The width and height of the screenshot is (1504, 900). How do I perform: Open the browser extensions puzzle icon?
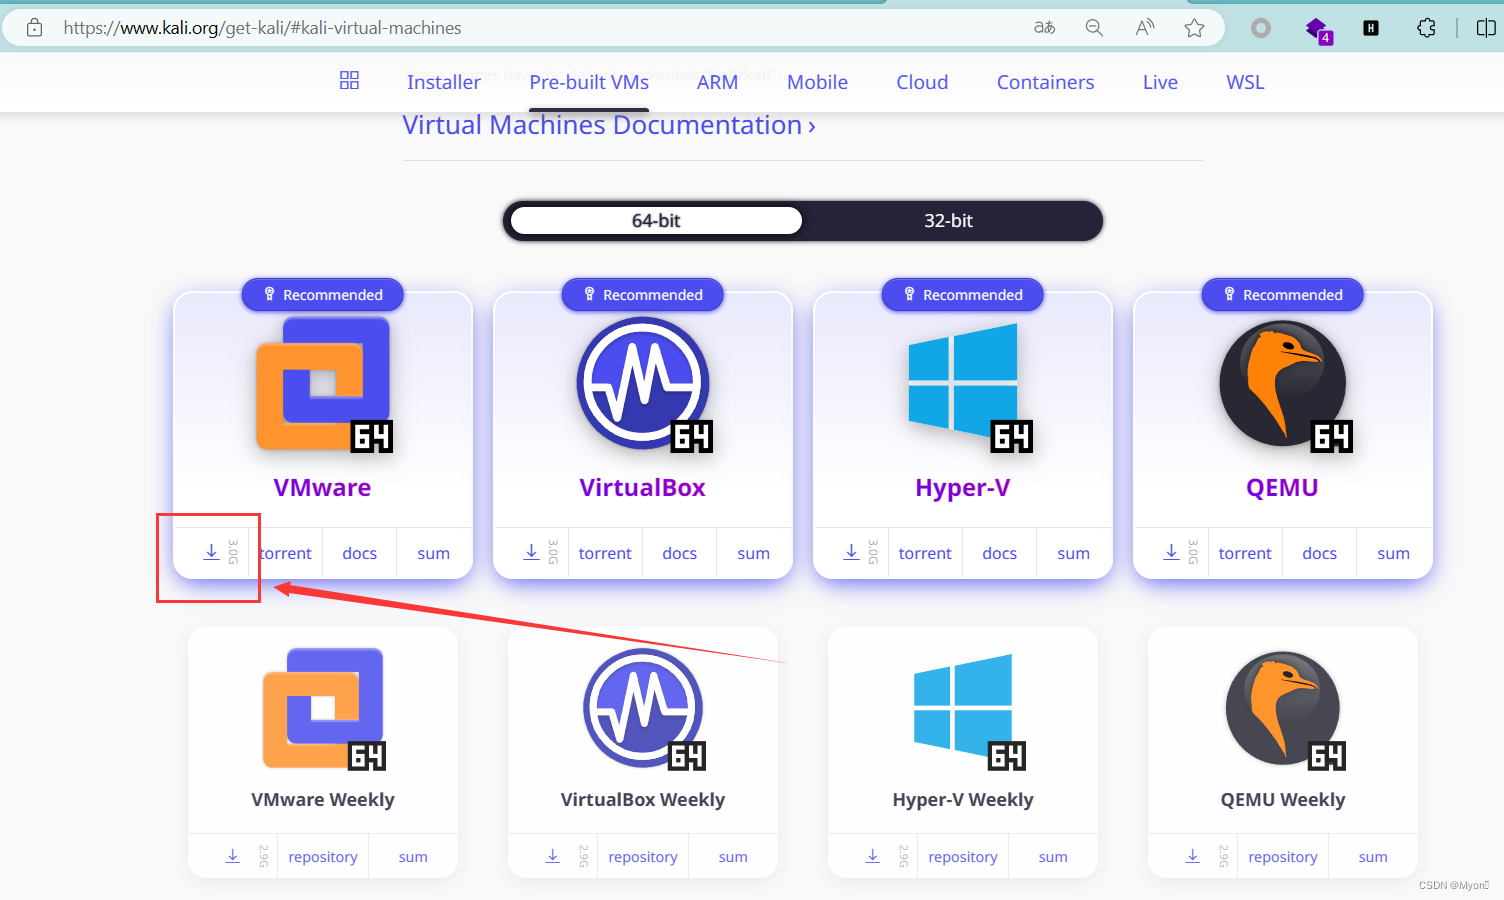click(x=1426, y=28)
